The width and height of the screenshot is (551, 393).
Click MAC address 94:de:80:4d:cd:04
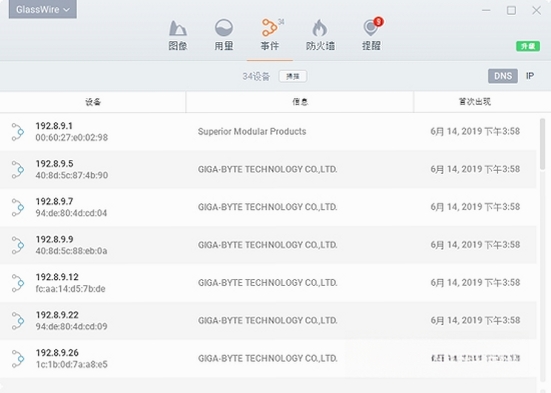point(71,213)
